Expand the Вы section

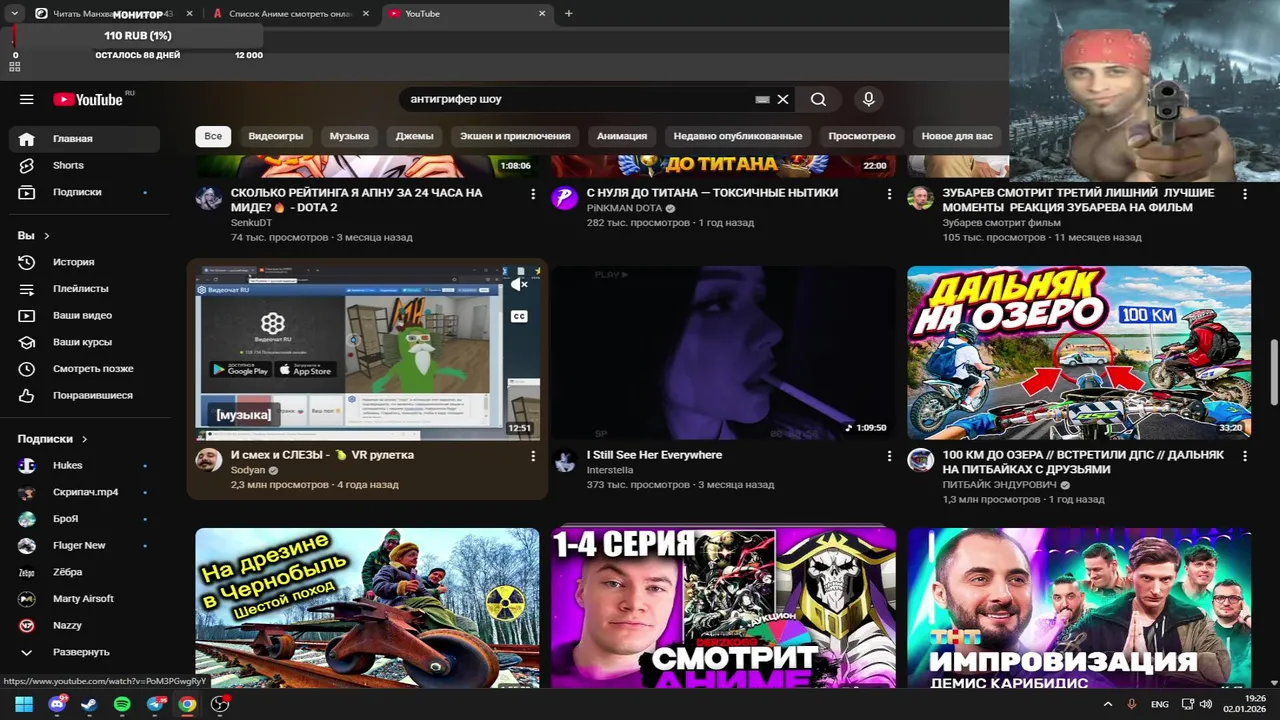34,236
